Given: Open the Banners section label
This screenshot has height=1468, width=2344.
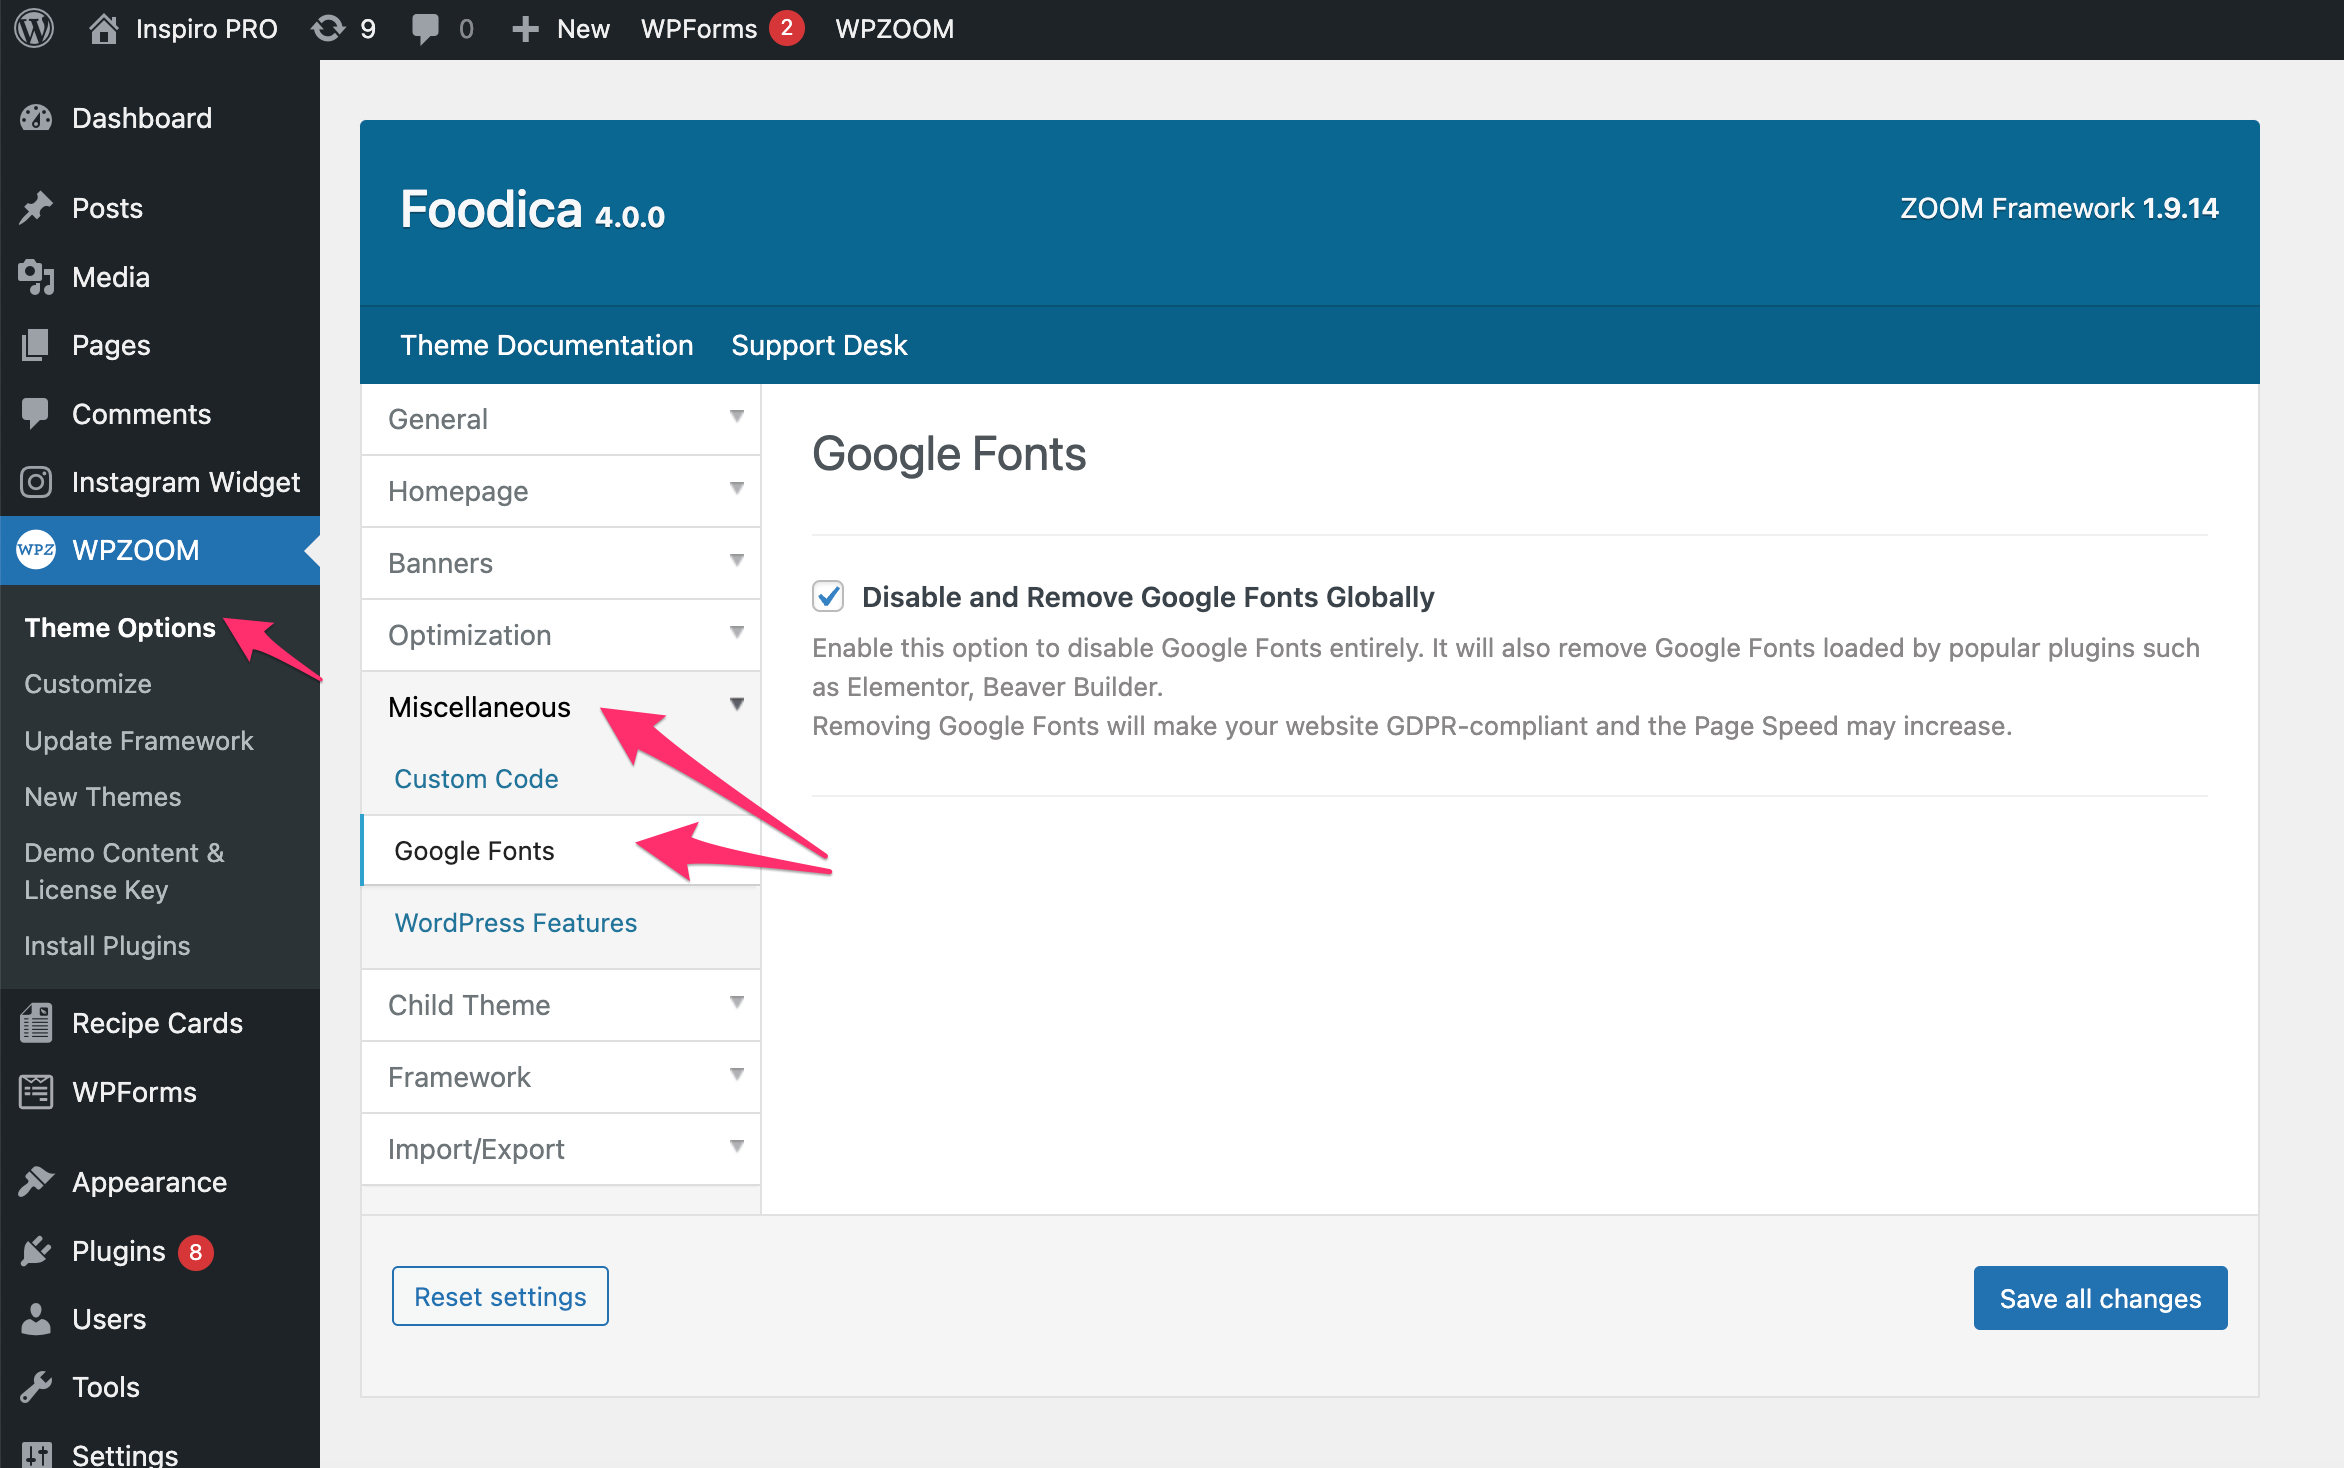Looking at the screenshot, I should click(440, 563).
